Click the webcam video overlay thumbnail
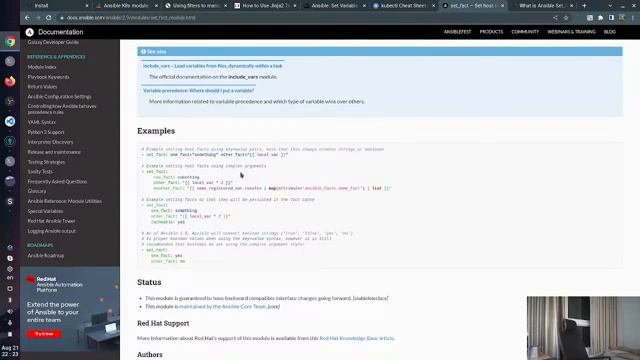The image size is (640, 360). (x=583, y=328)
